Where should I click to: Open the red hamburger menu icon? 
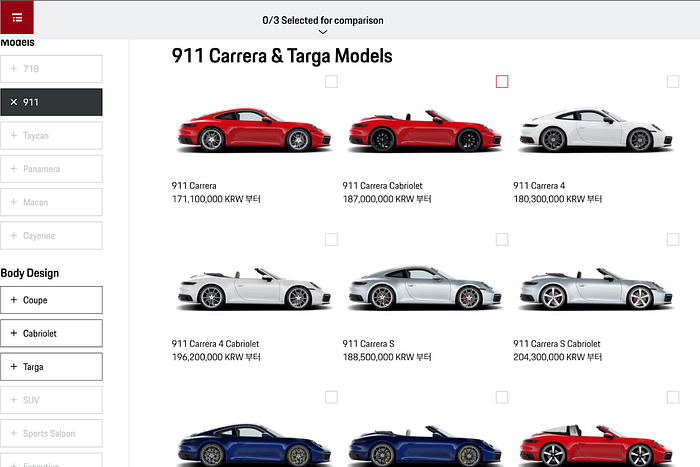(17, 17)
